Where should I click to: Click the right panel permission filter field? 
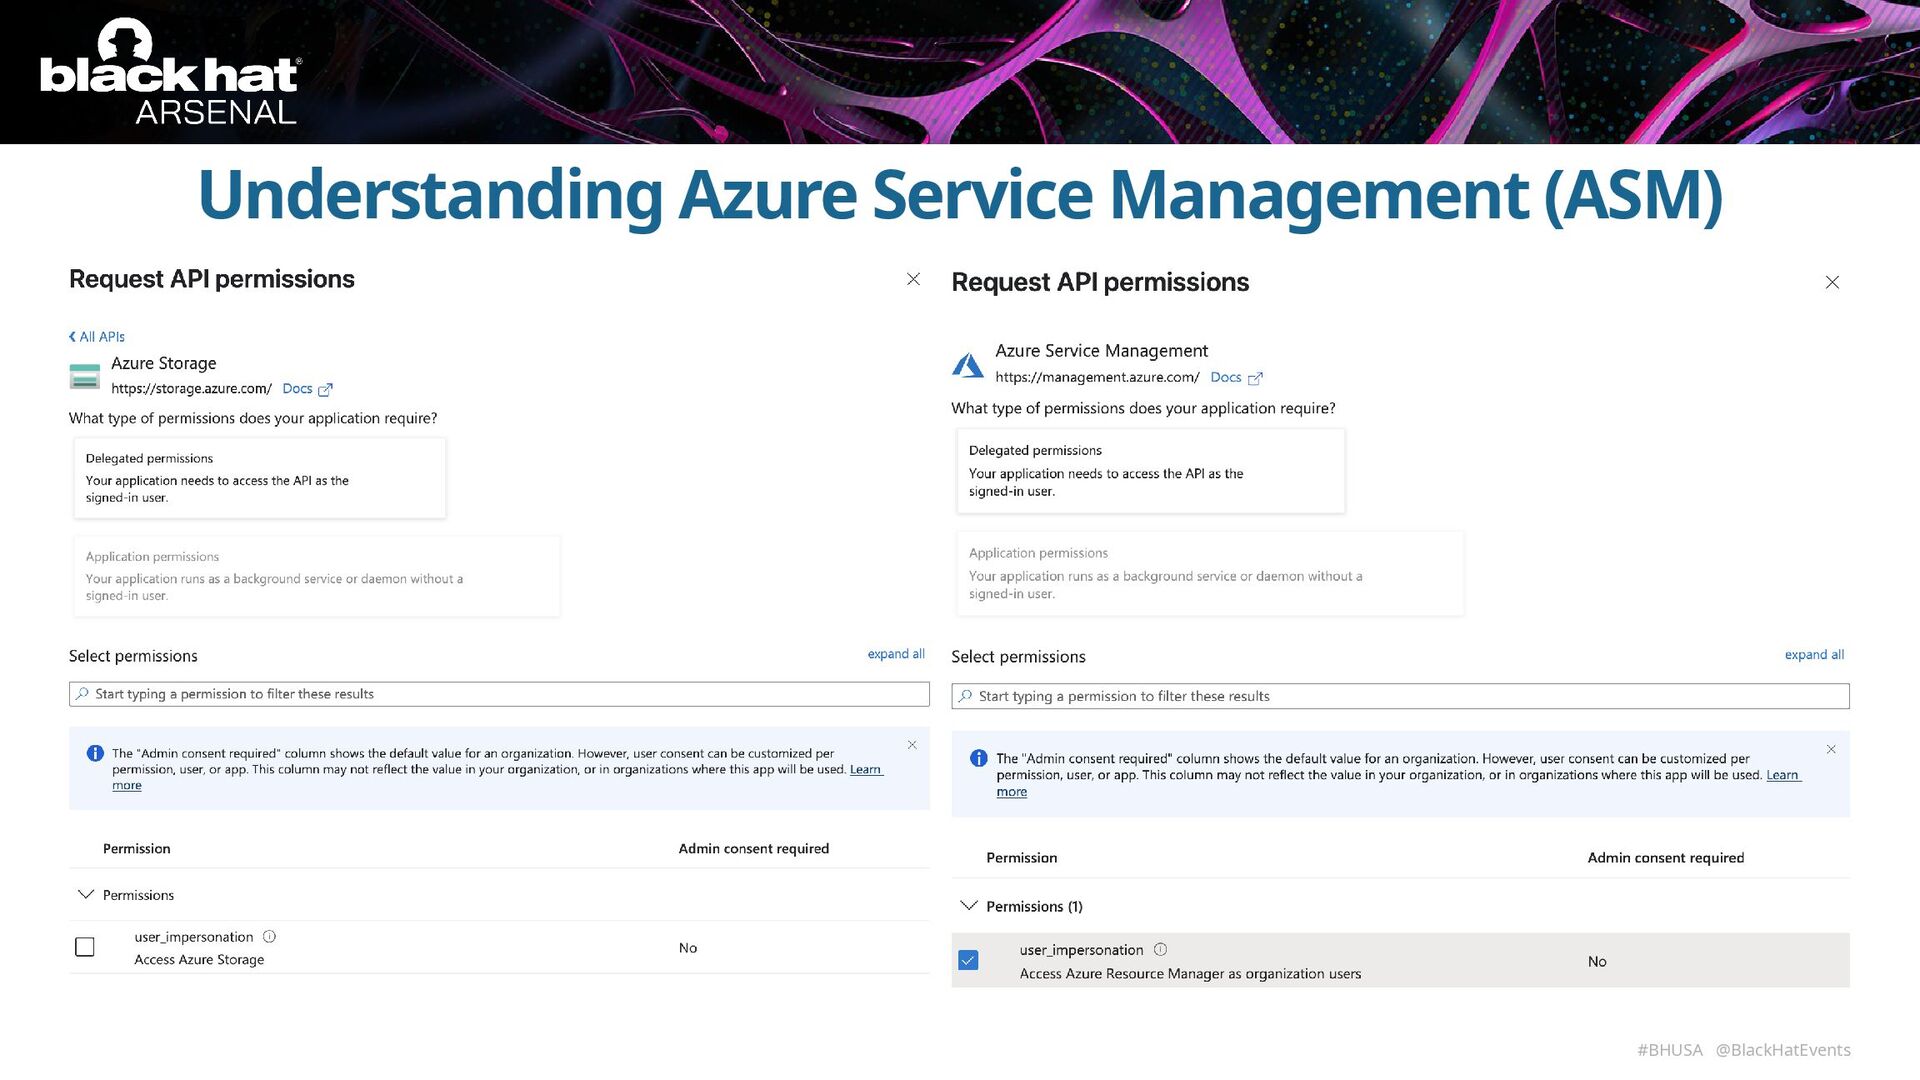coord(1400,696)
